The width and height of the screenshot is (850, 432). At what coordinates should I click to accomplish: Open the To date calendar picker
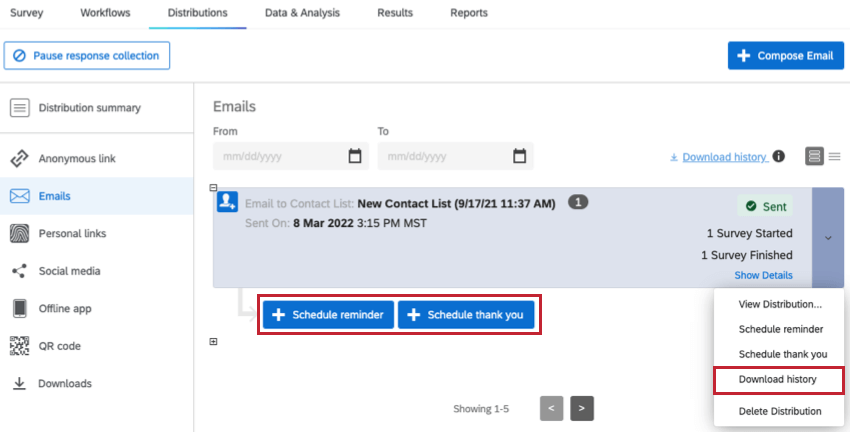coord(519,156)
